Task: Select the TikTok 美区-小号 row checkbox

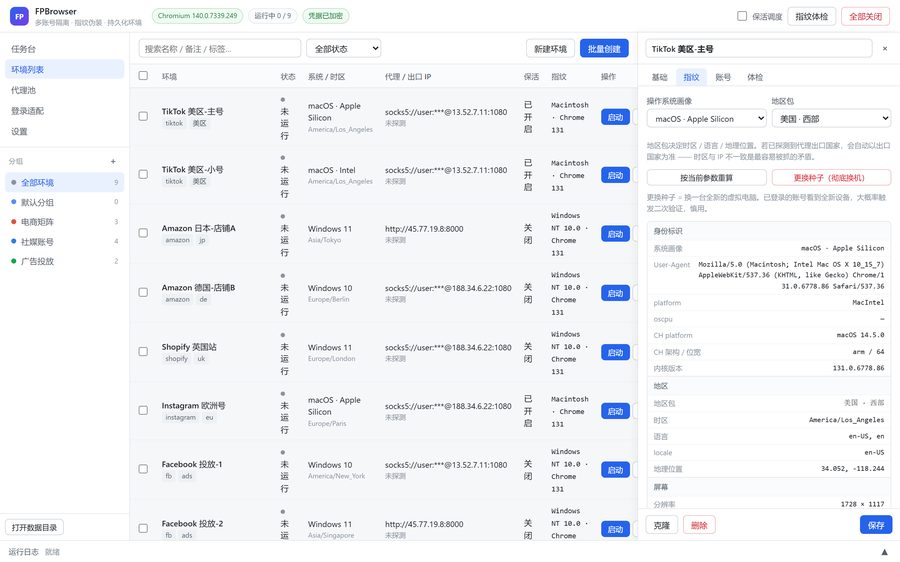Action: click(x=143, y=174)
